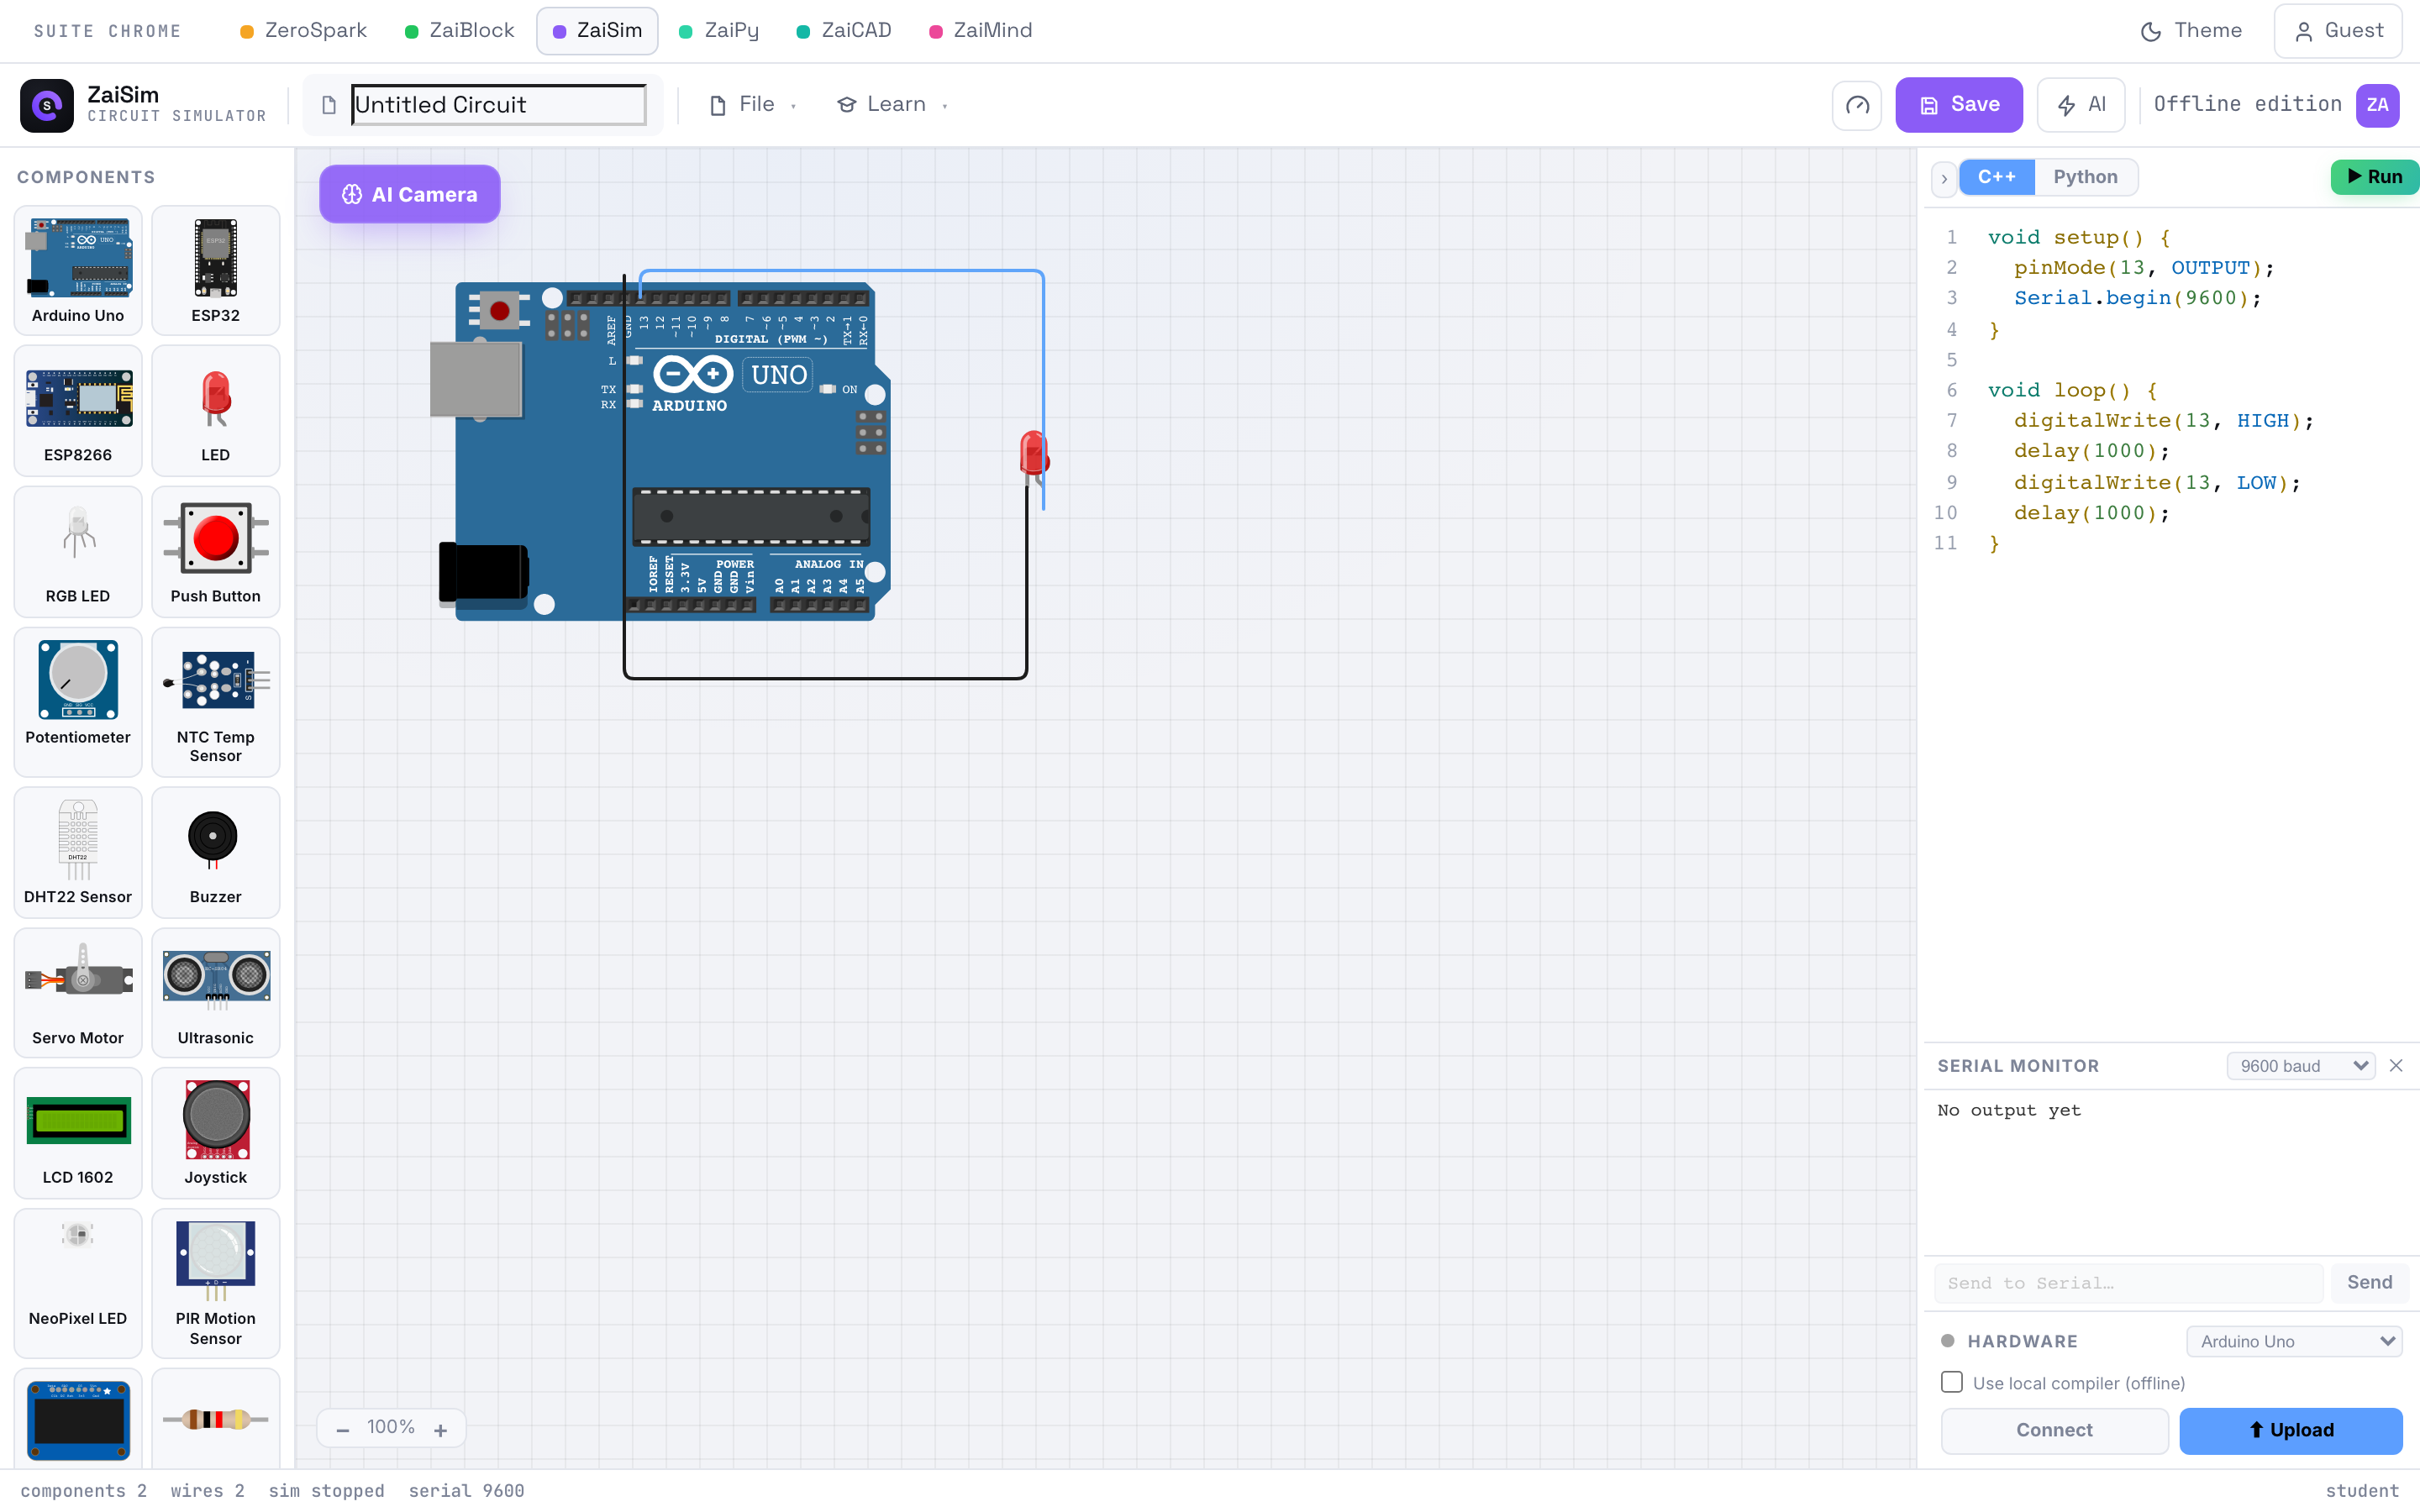Viewport: 2420px width, 1512px height.
Task: Open the ZaiMind tab
Action: [981, 31]
